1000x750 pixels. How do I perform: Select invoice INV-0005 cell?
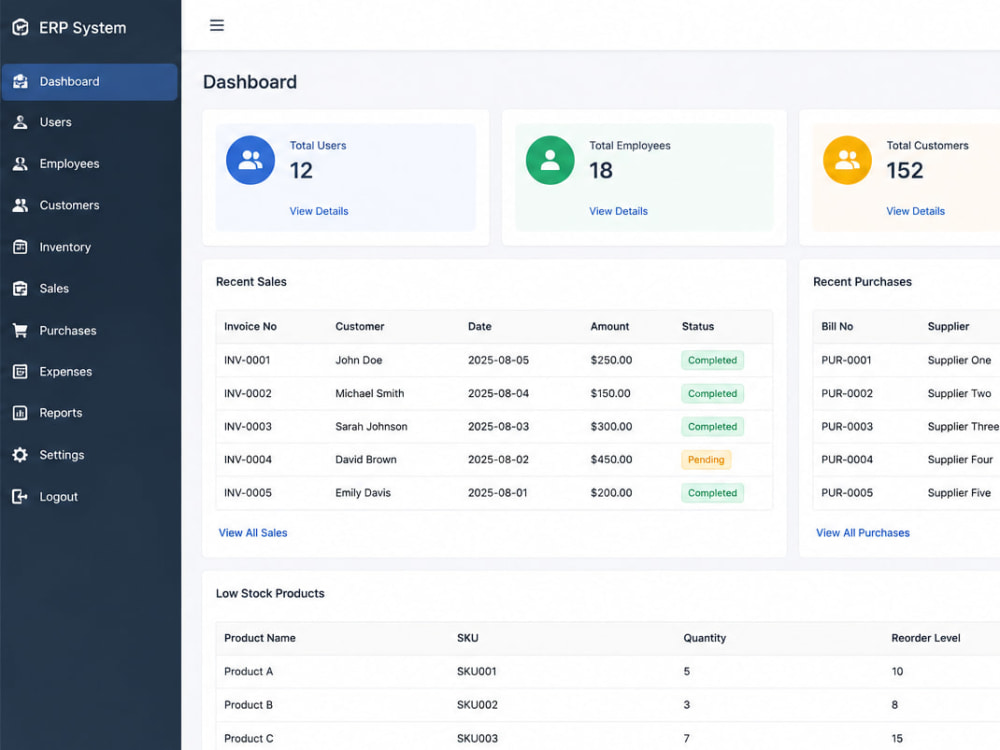click(x=247, y=493)
